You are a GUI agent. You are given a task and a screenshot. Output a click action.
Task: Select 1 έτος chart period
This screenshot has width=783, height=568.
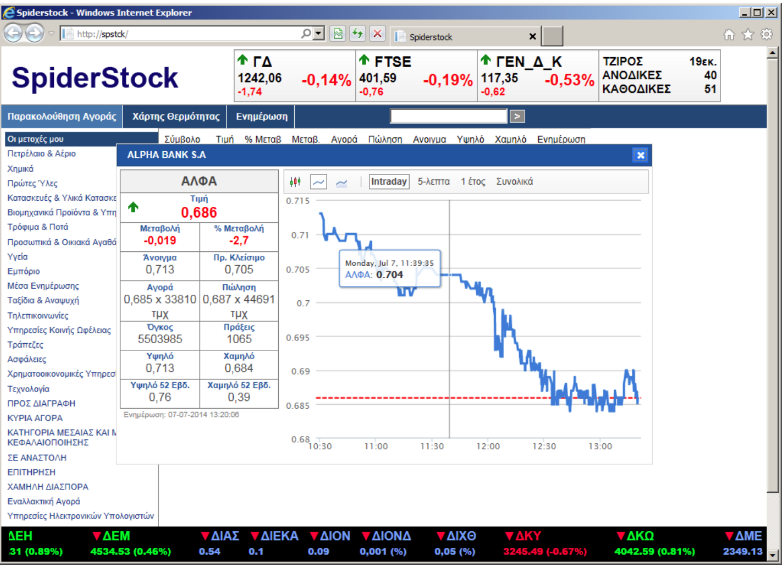(x=472, y=182)
